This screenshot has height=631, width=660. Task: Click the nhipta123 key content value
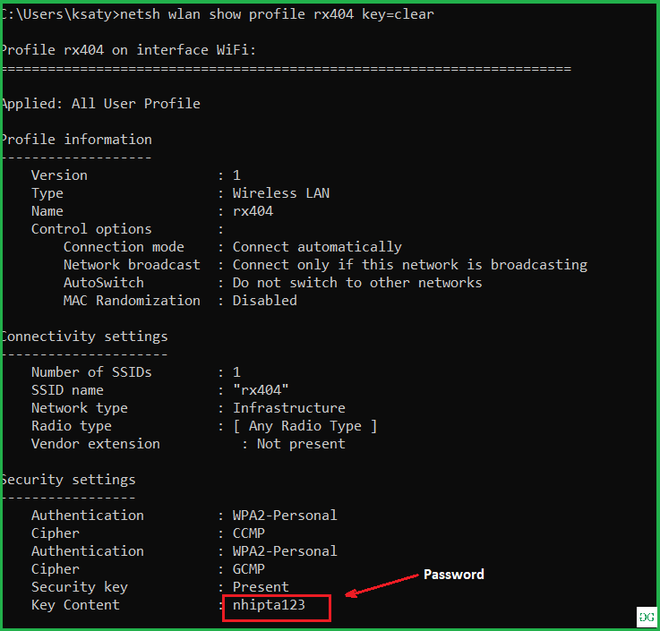(x=269, y=605)
